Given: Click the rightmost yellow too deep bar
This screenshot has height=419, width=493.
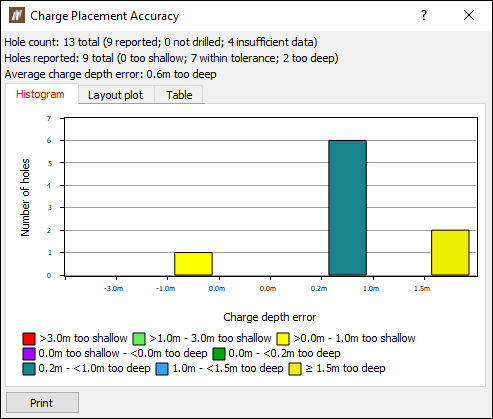Looking at the screenshot, I should pos(450,253).
